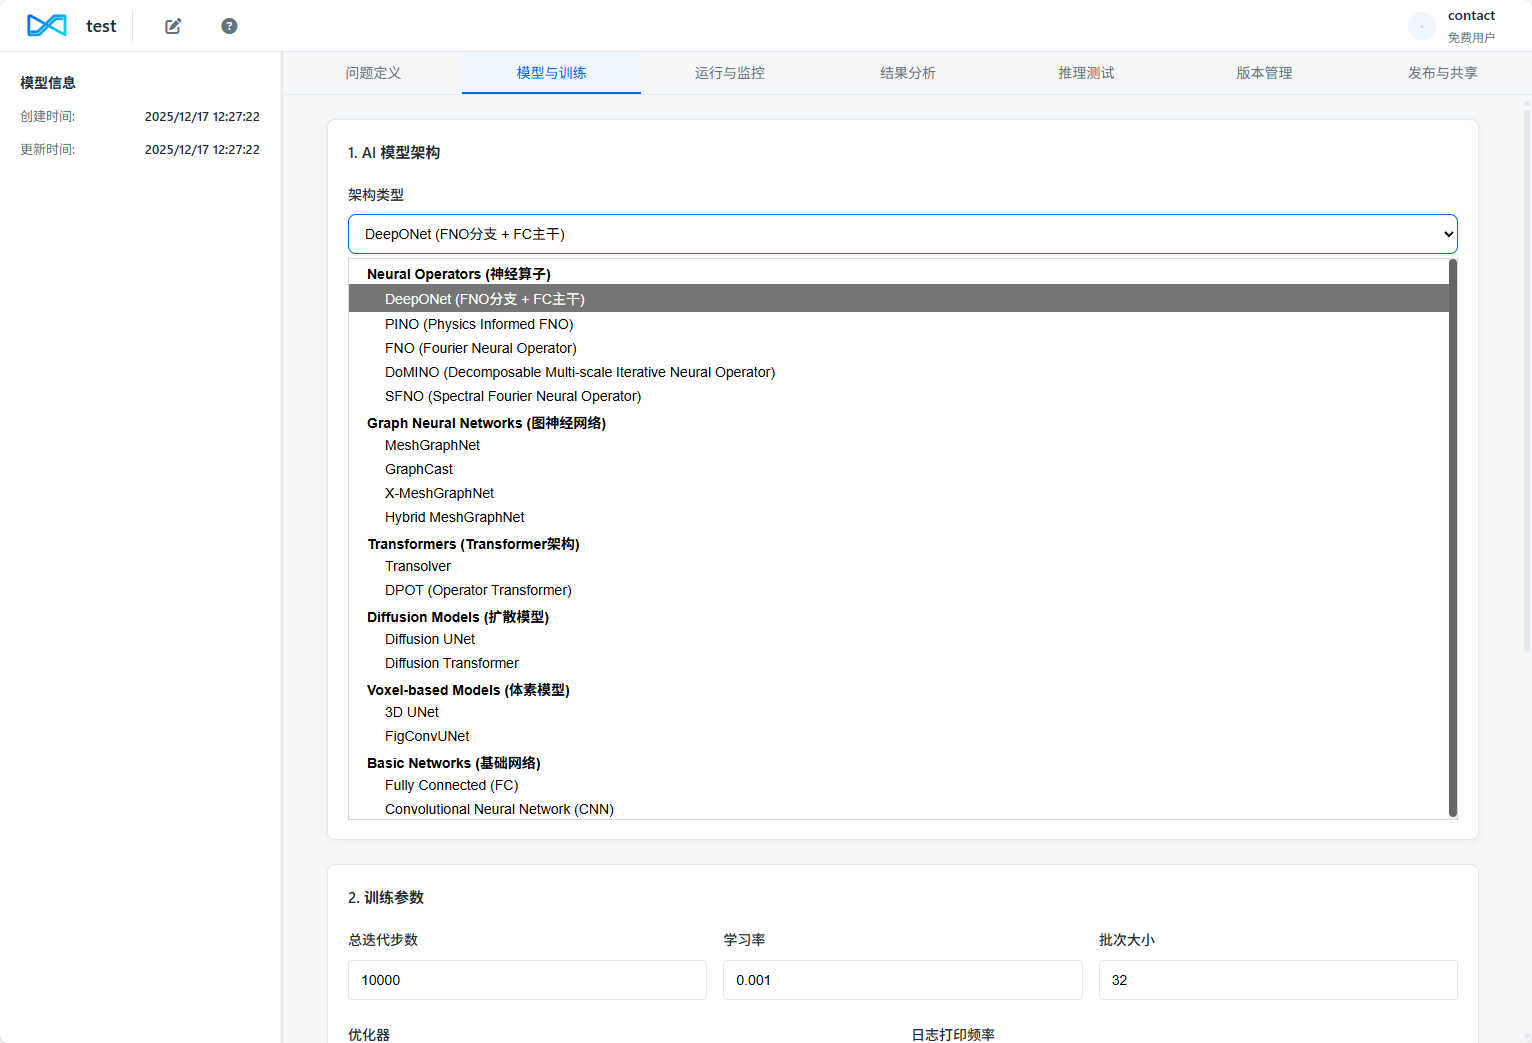Click the app logo icon
Screen dimensions: 1532x1043
pos(46,26)
